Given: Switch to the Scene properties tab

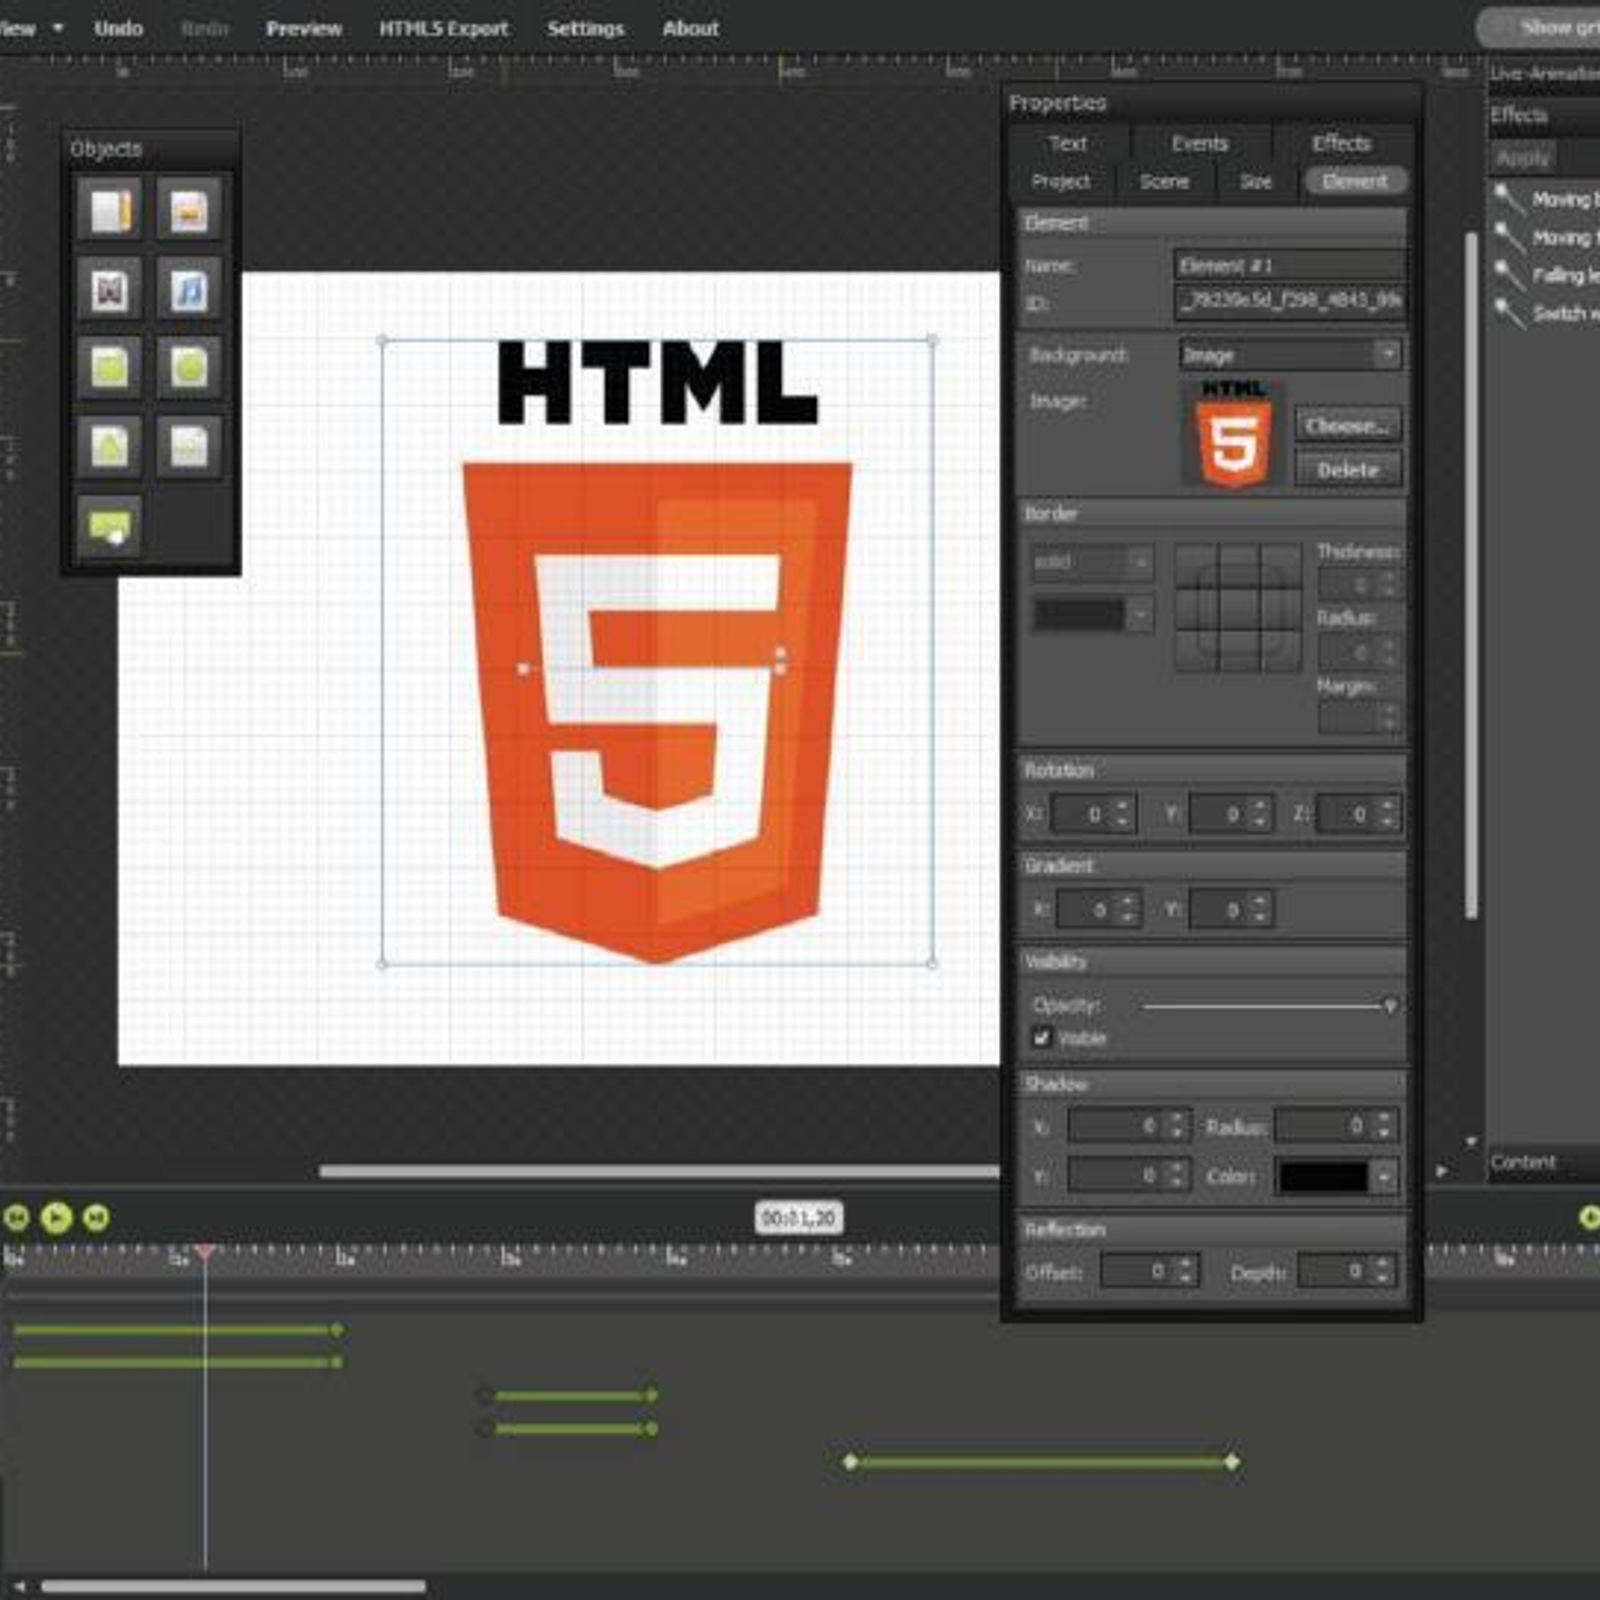Looking at the screenshot, I should 1164,181.
